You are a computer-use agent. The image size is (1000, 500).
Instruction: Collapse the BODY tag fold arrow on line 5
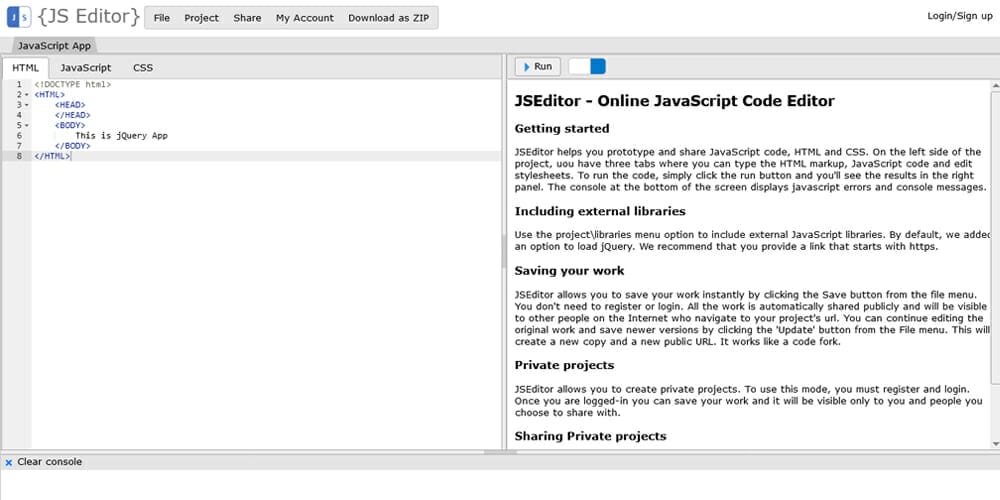pyautogui.click(x=27, y=126)
